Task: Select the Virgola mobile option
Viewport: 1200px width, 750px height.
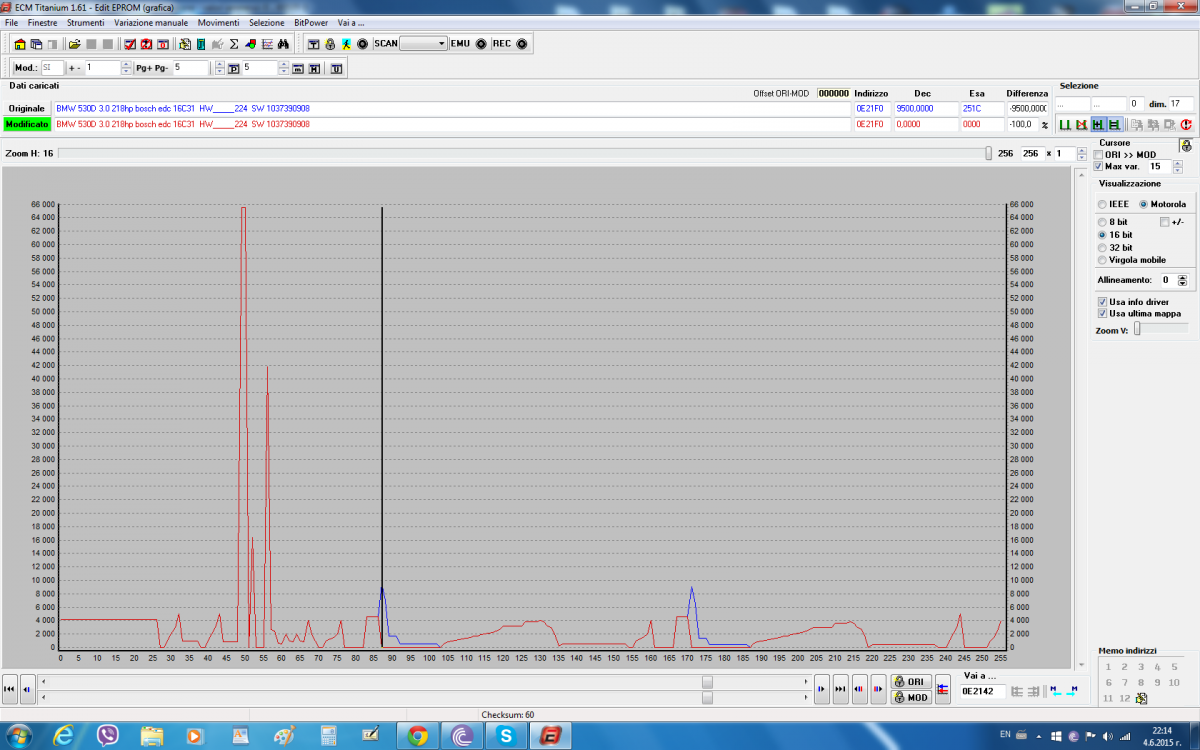Action: tap(1102, 260)
